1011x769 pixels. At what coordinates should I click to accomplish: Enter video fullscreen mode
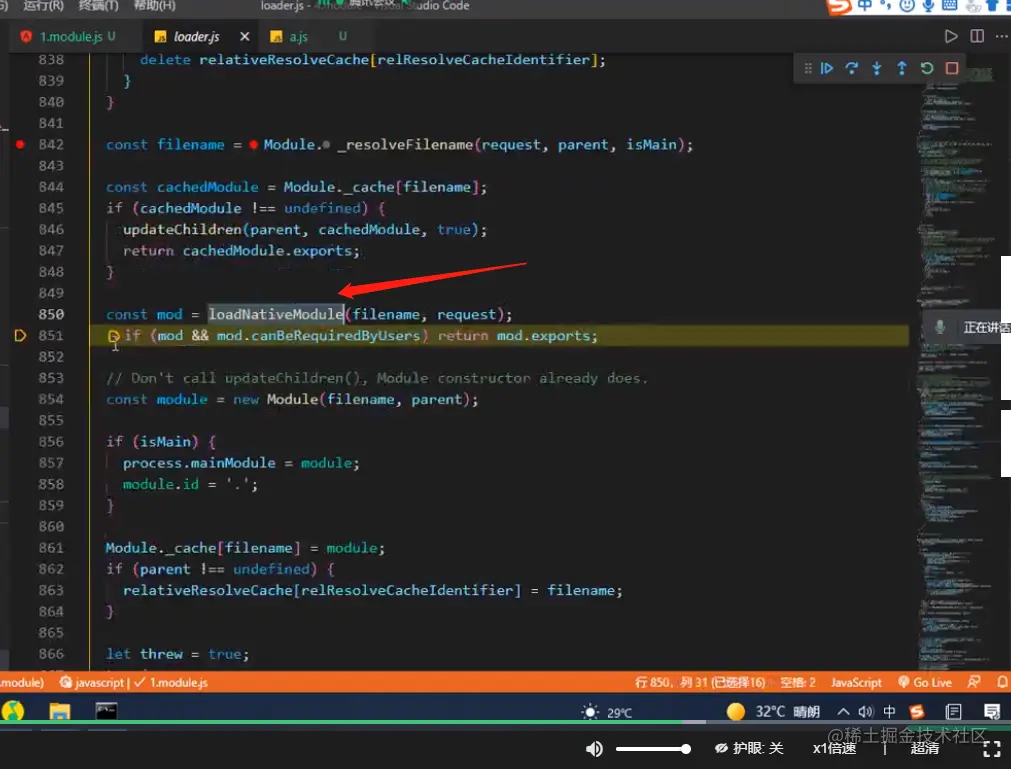[x=992, y=749]
